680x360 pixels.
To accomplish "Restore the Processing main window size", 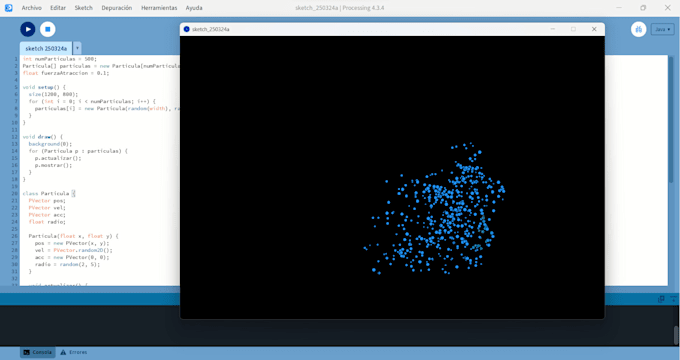I will [x=643, y=8].
